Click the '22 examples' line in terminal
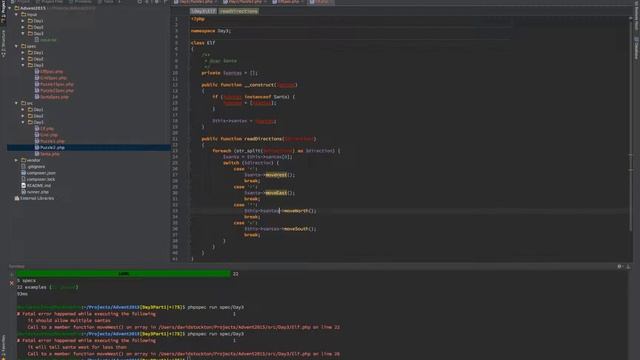Screen dimensions: 640x360 (47, 287)
